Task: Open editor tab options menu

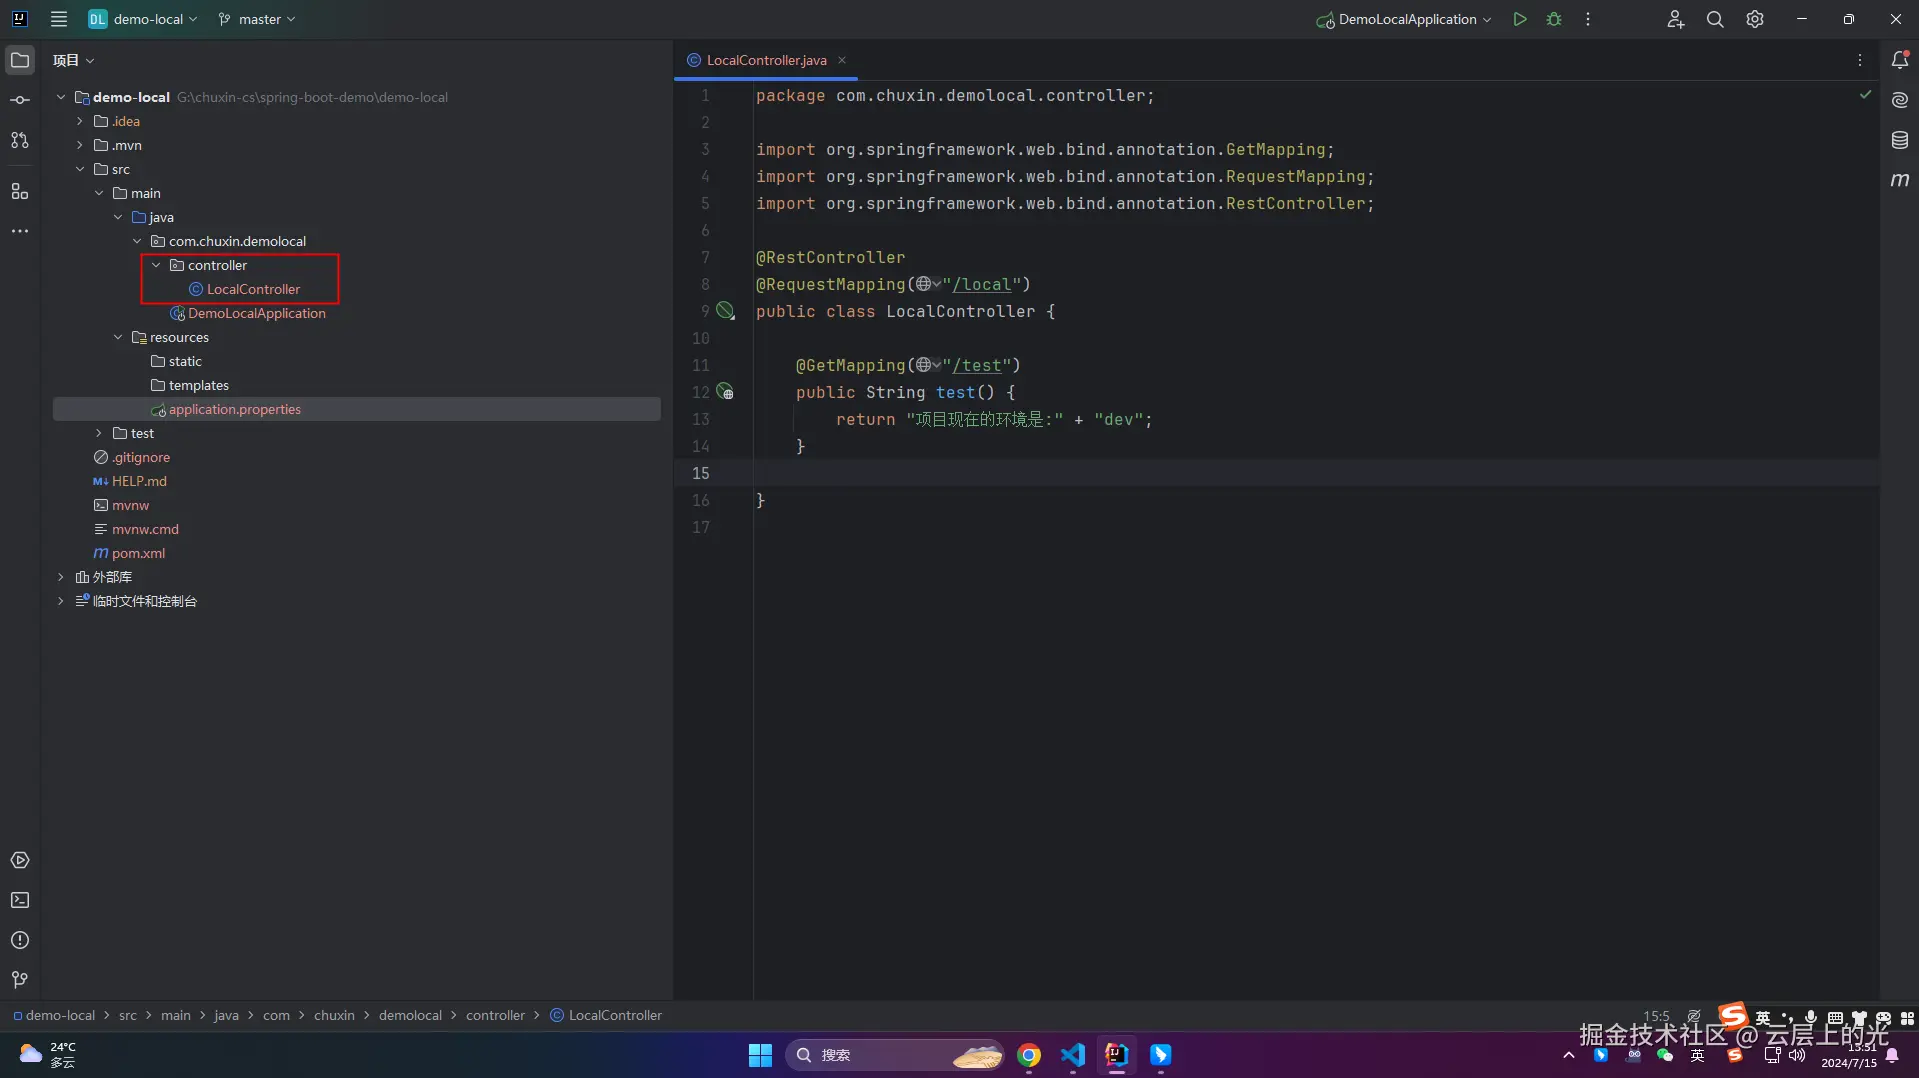Action: coord(1860,60)
